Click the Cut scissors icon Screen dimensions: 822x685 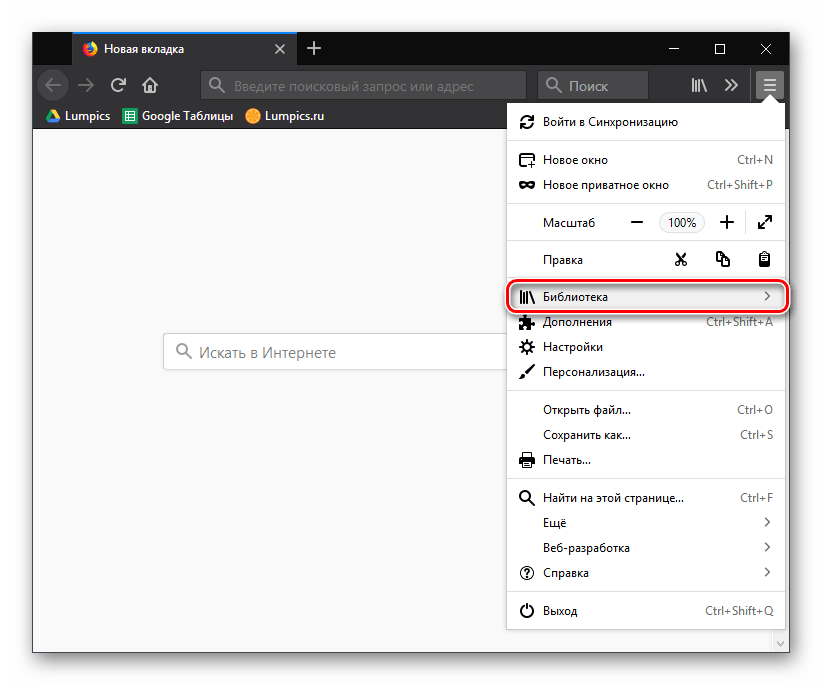coord(681,260)
